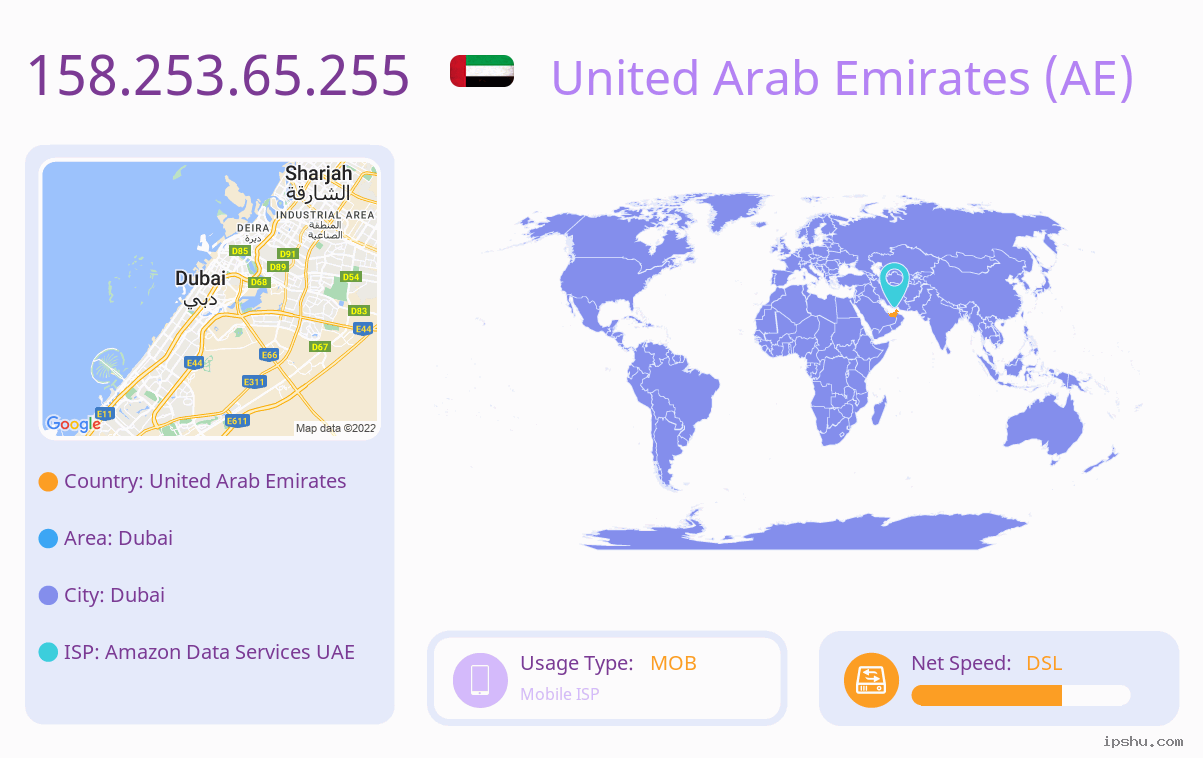Click the orange Net Speed drive icon
This screenshot has height=758, width=1203.
[x=871, y=680]
